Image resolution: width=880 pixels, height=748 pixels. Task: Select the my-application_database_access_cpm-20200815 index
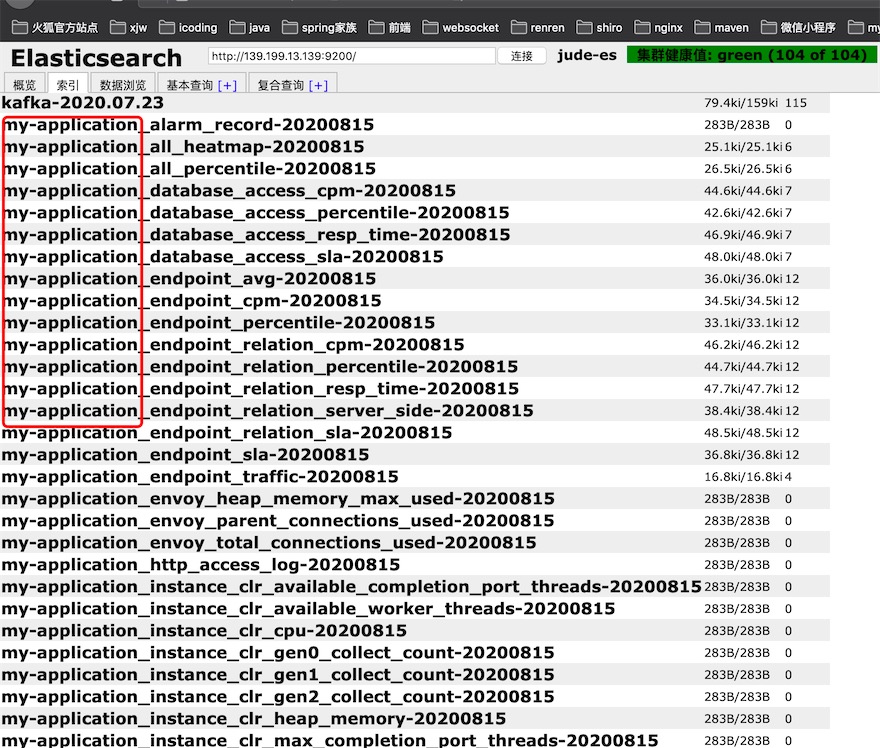(x=229, y=190)
